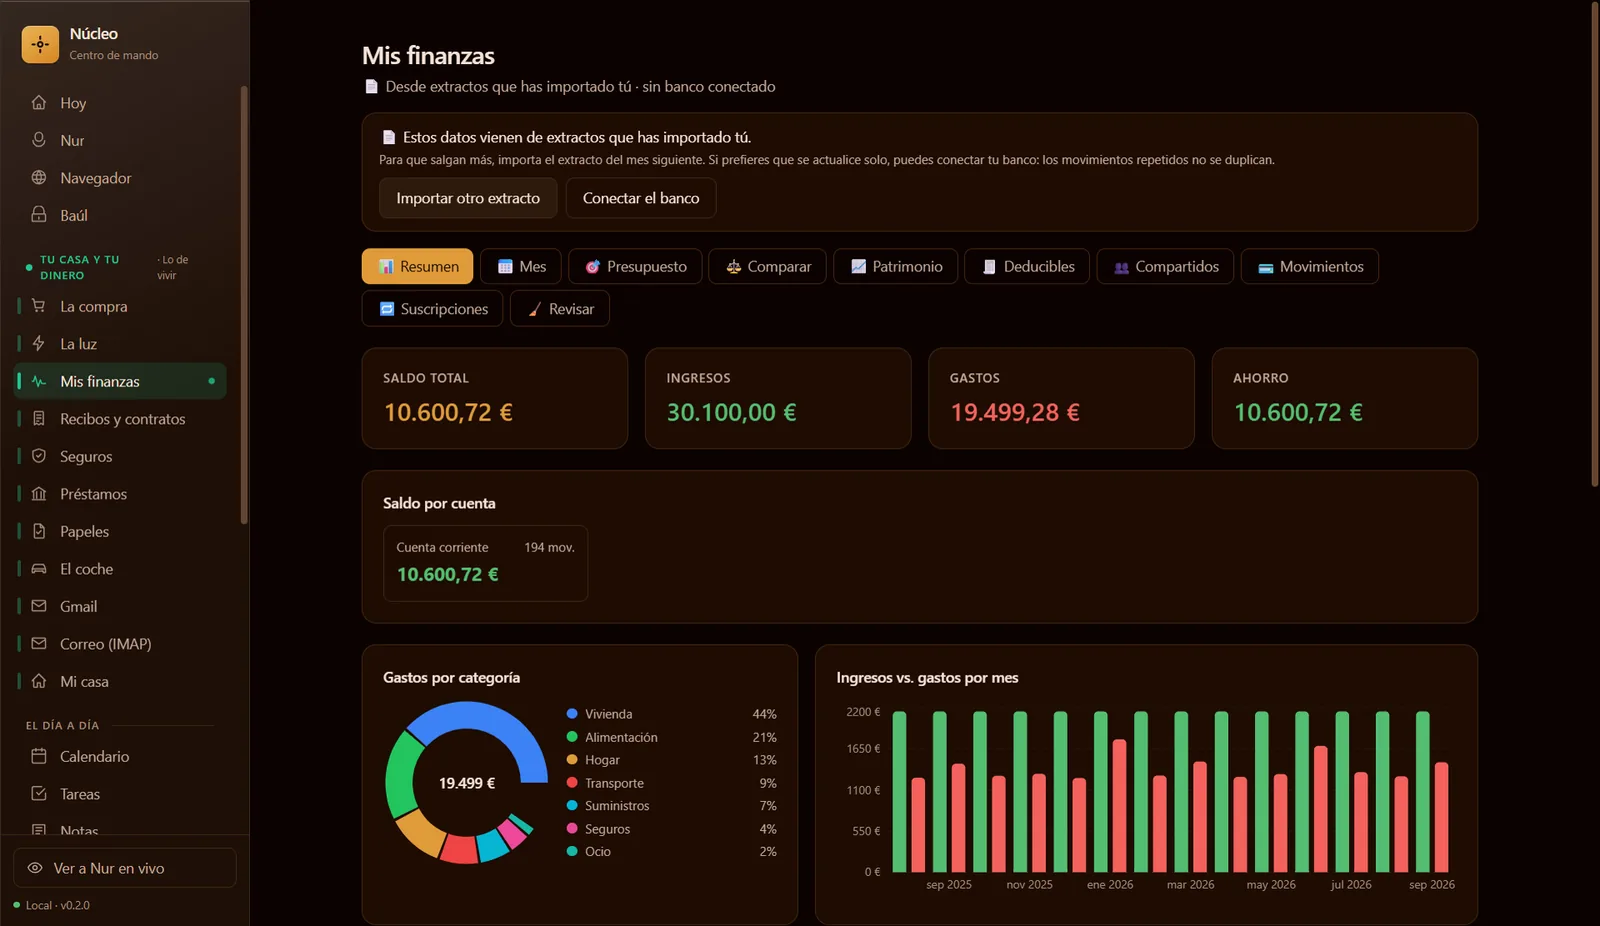1600x926 pixels.
Task: Click the Baúl lock icon
Action: [39, 215]
